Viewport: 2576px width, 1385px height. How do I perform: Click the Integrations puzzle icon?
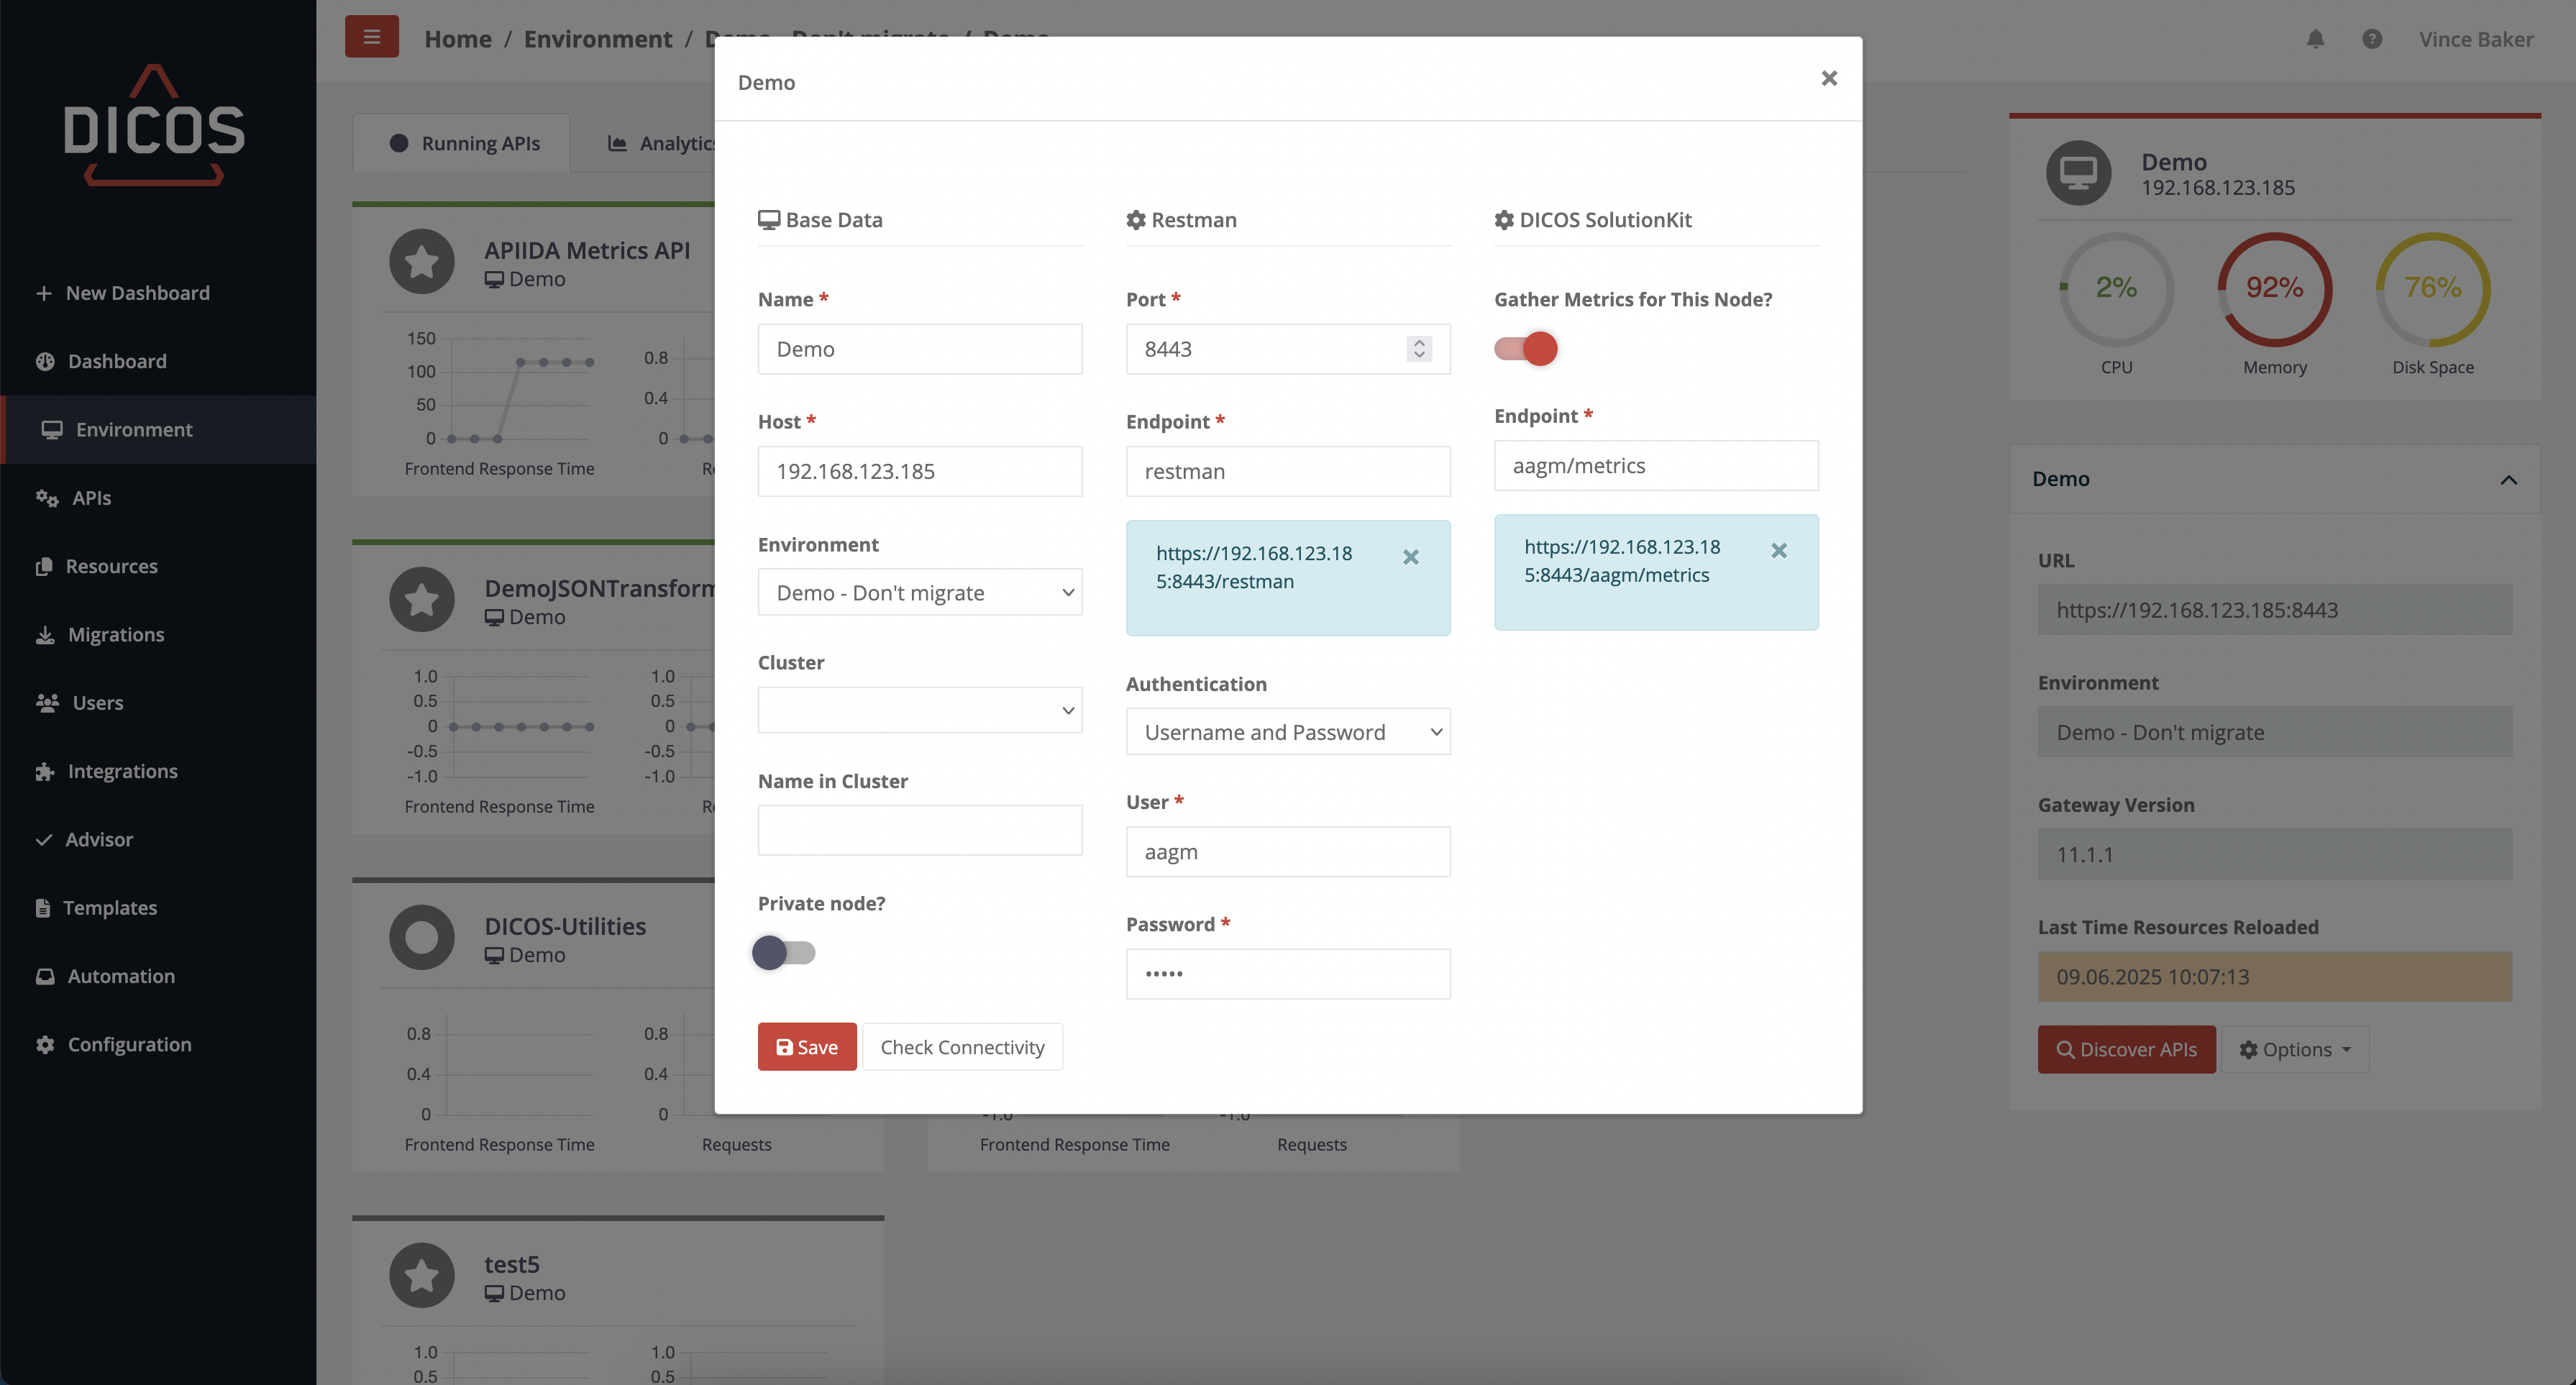point(45,771)
